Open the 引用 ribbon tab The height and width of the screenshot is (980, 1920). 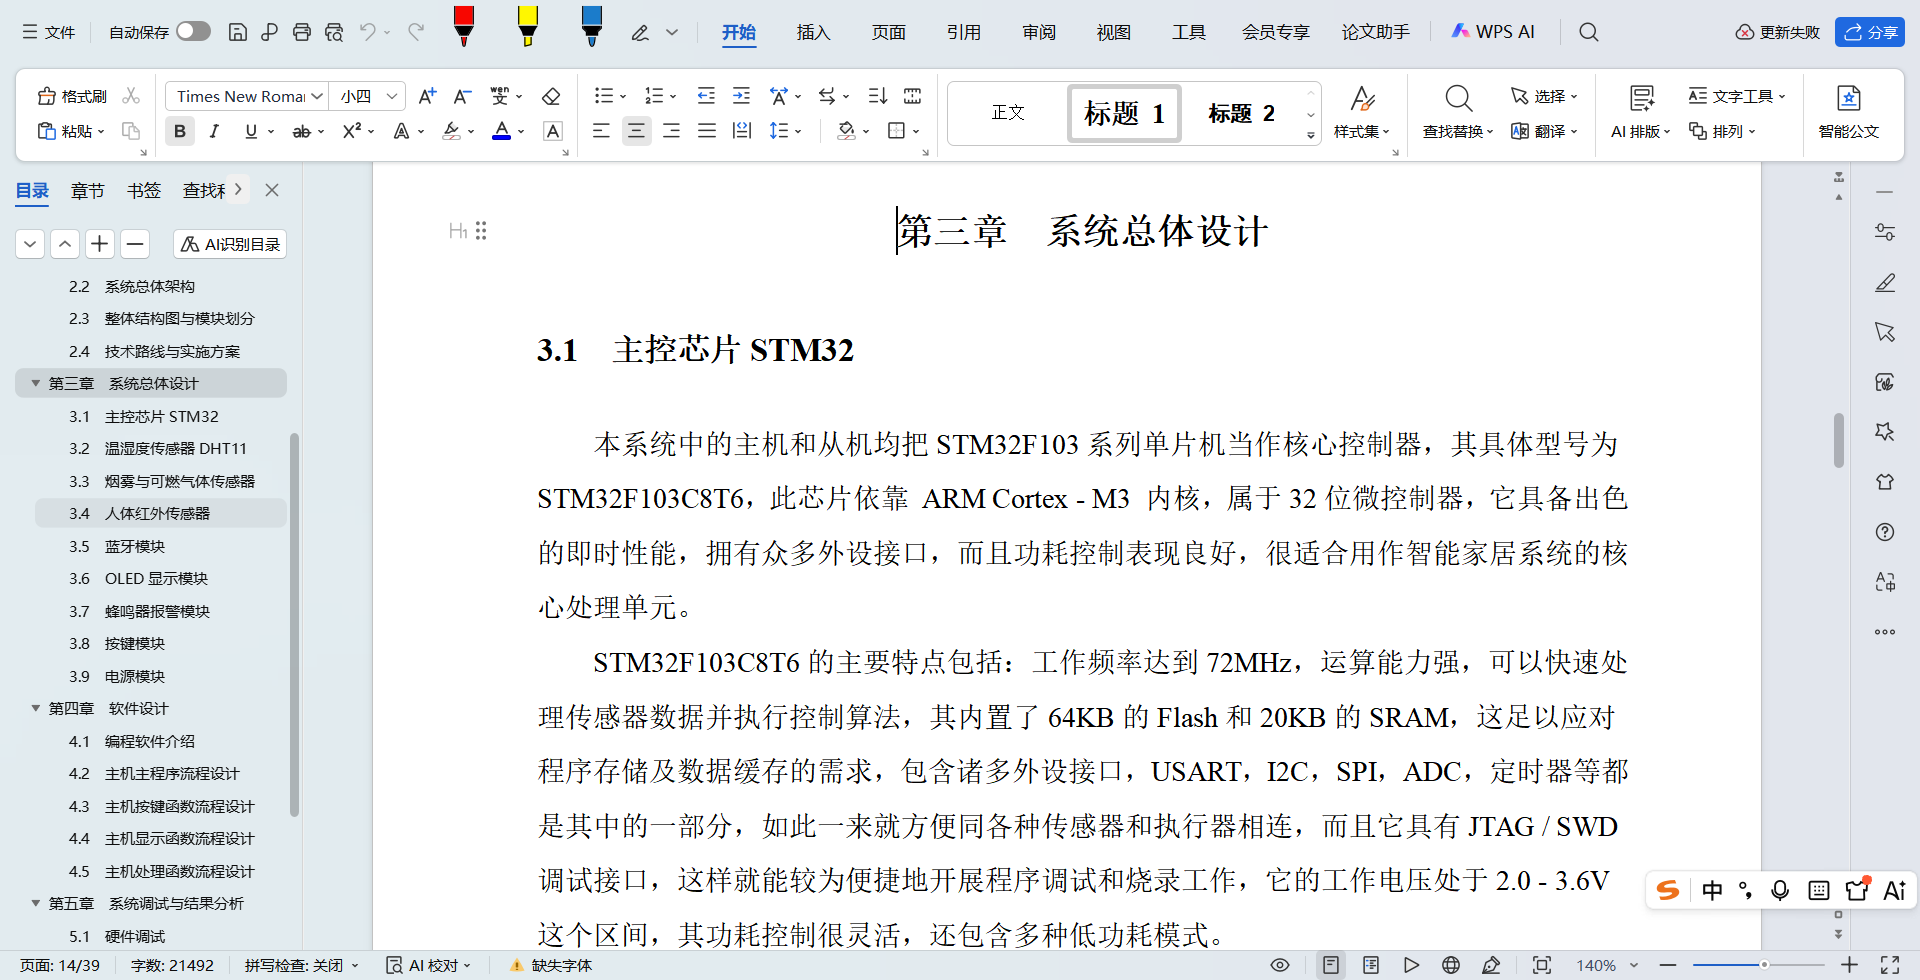point(963,32)
